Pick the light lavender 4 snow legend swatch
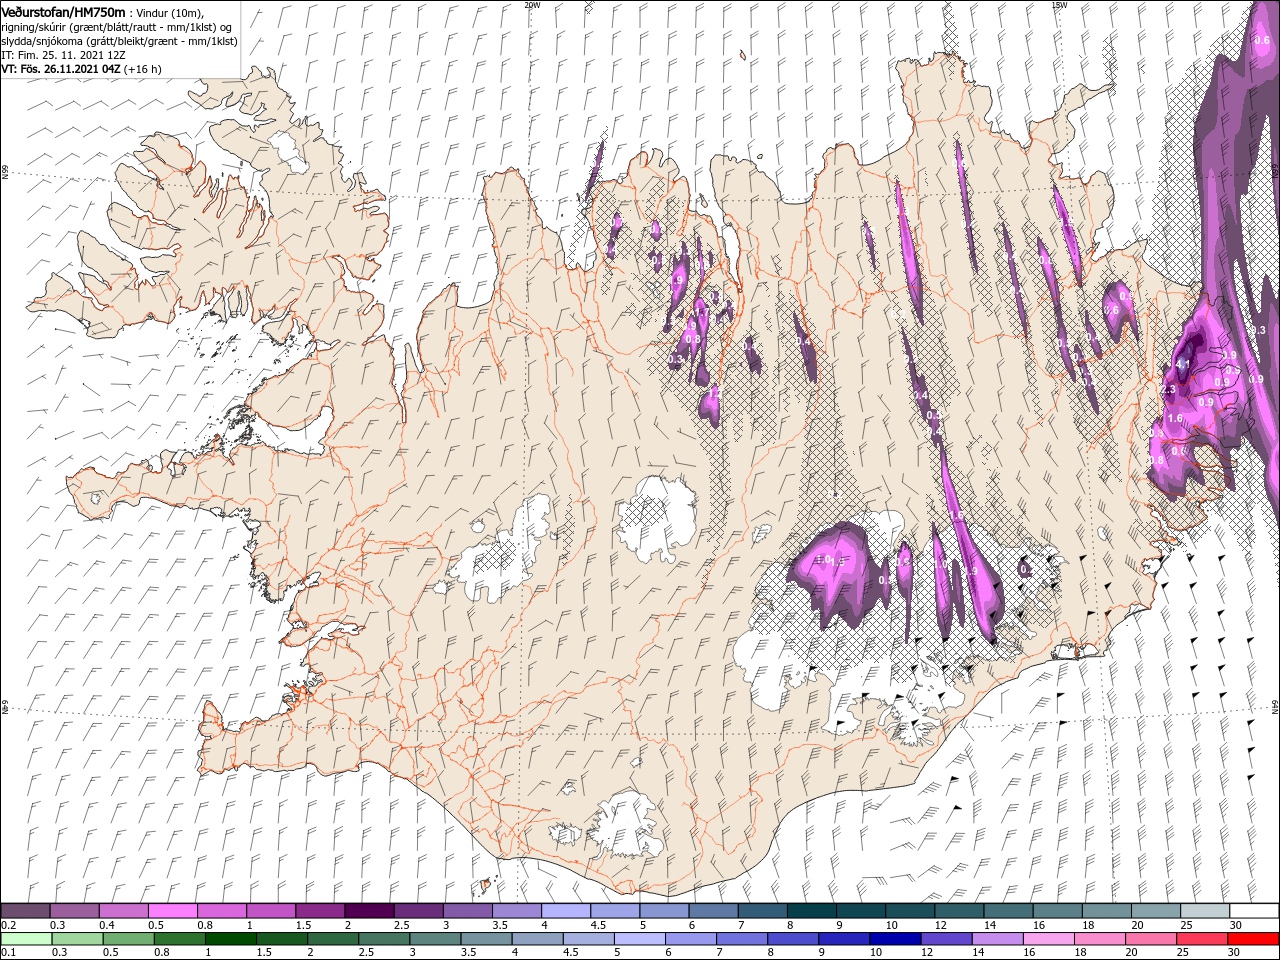 (x=564, y=911)
